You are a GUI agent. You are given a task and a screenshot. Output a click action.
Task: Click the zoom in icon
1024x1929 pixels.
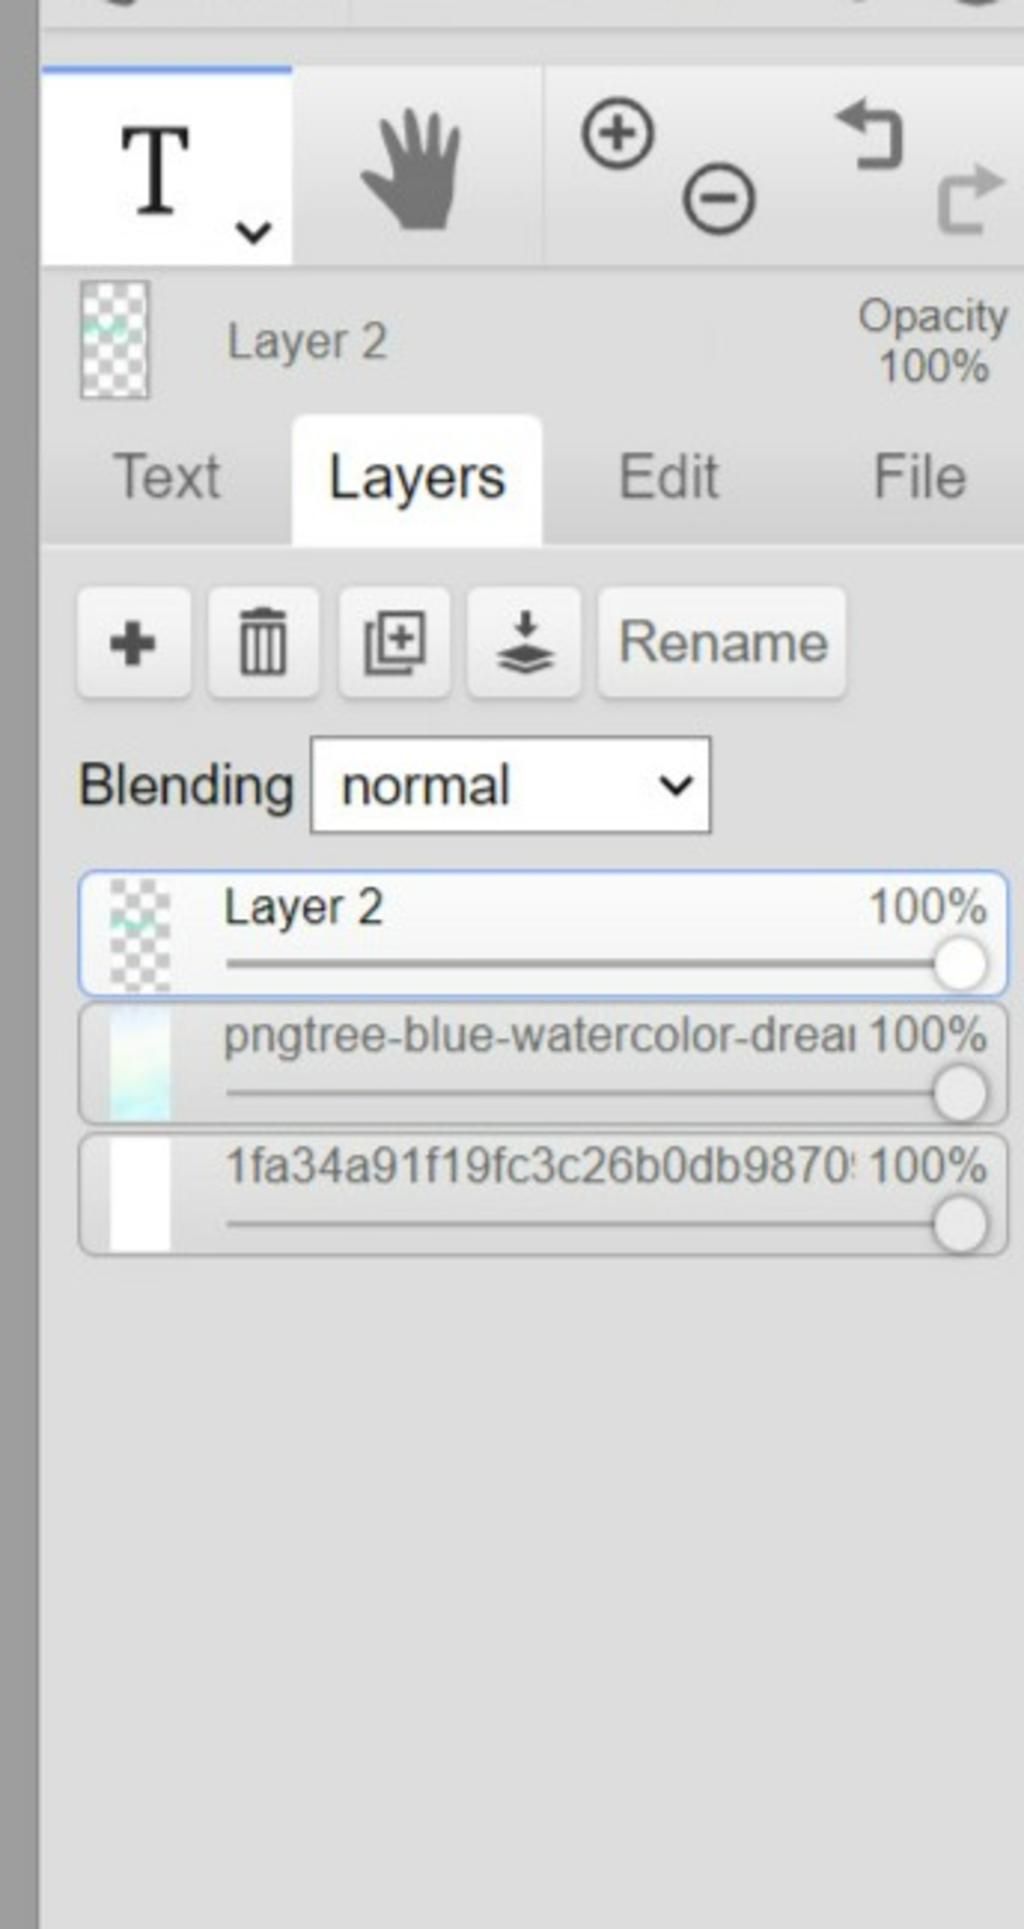(618, 133)
